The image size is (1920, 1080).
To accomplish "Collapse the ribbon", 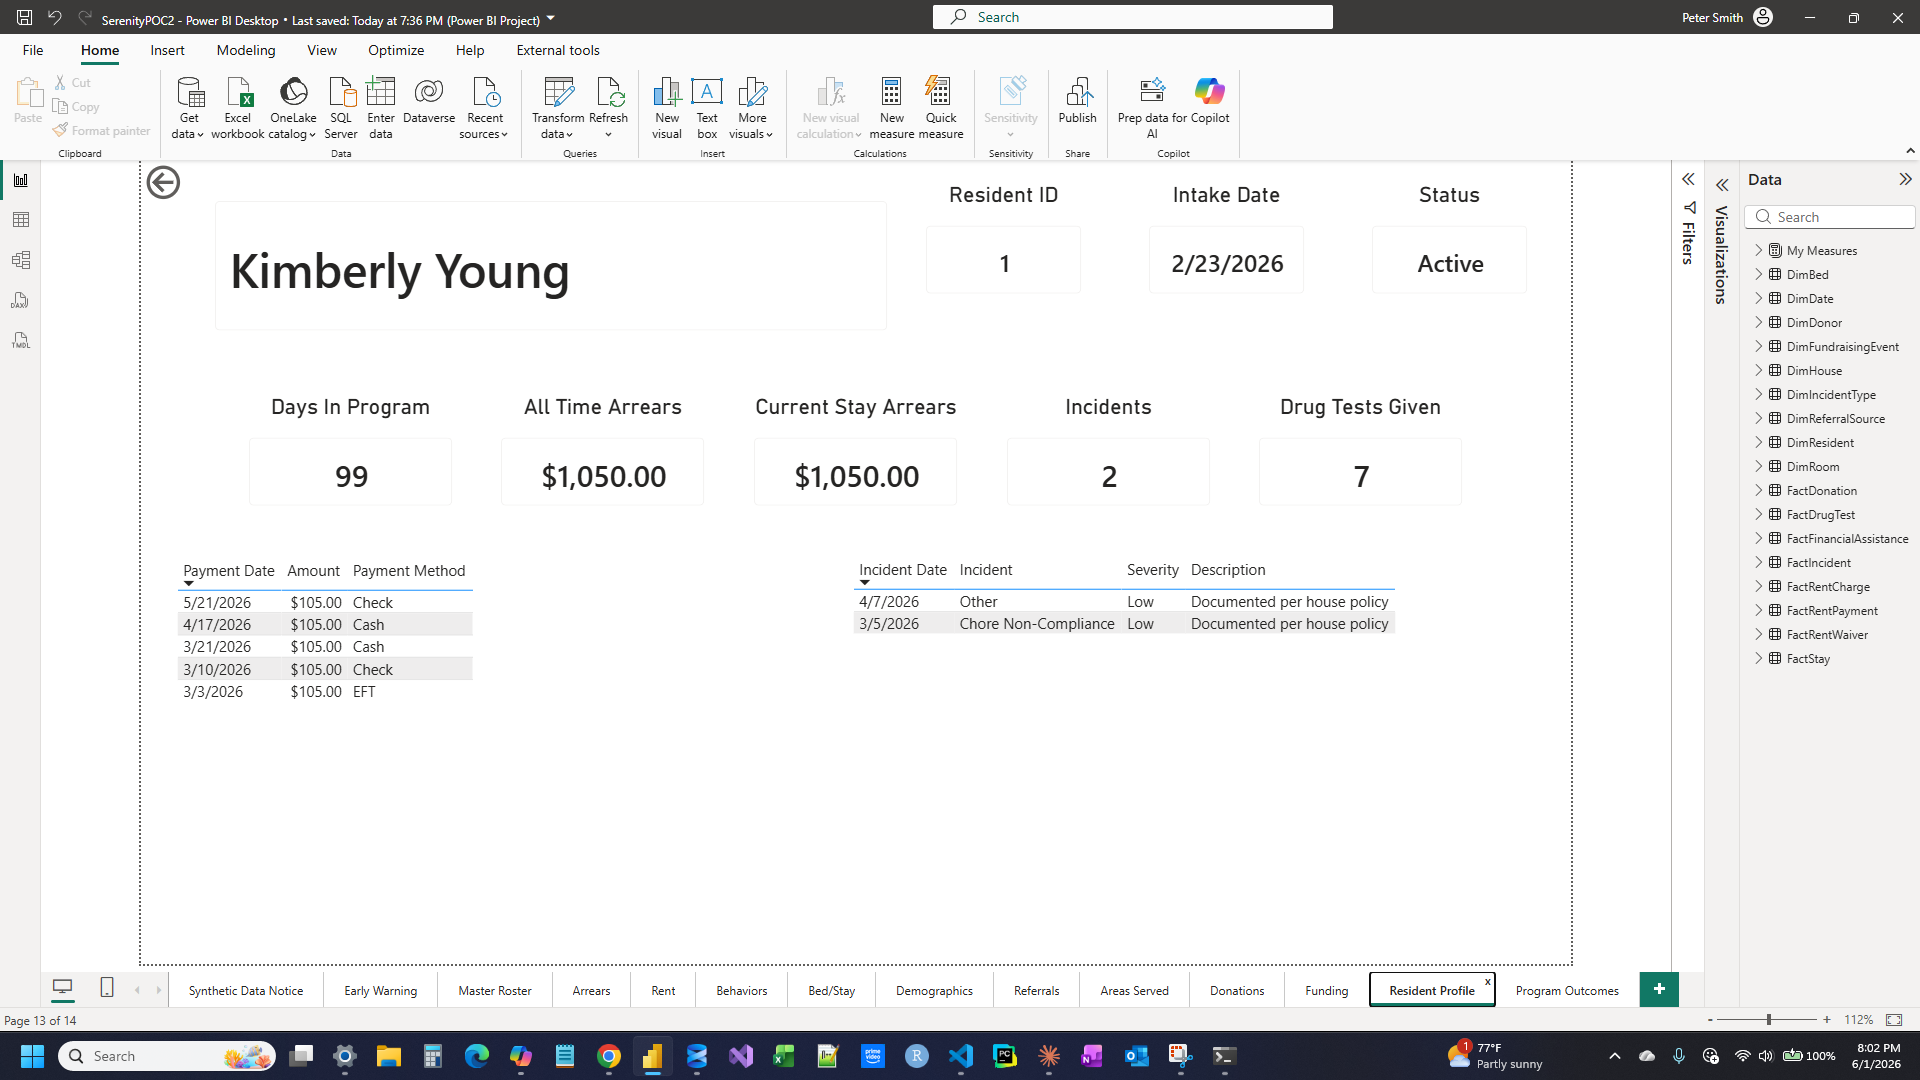I will [x=1910, y=151].
